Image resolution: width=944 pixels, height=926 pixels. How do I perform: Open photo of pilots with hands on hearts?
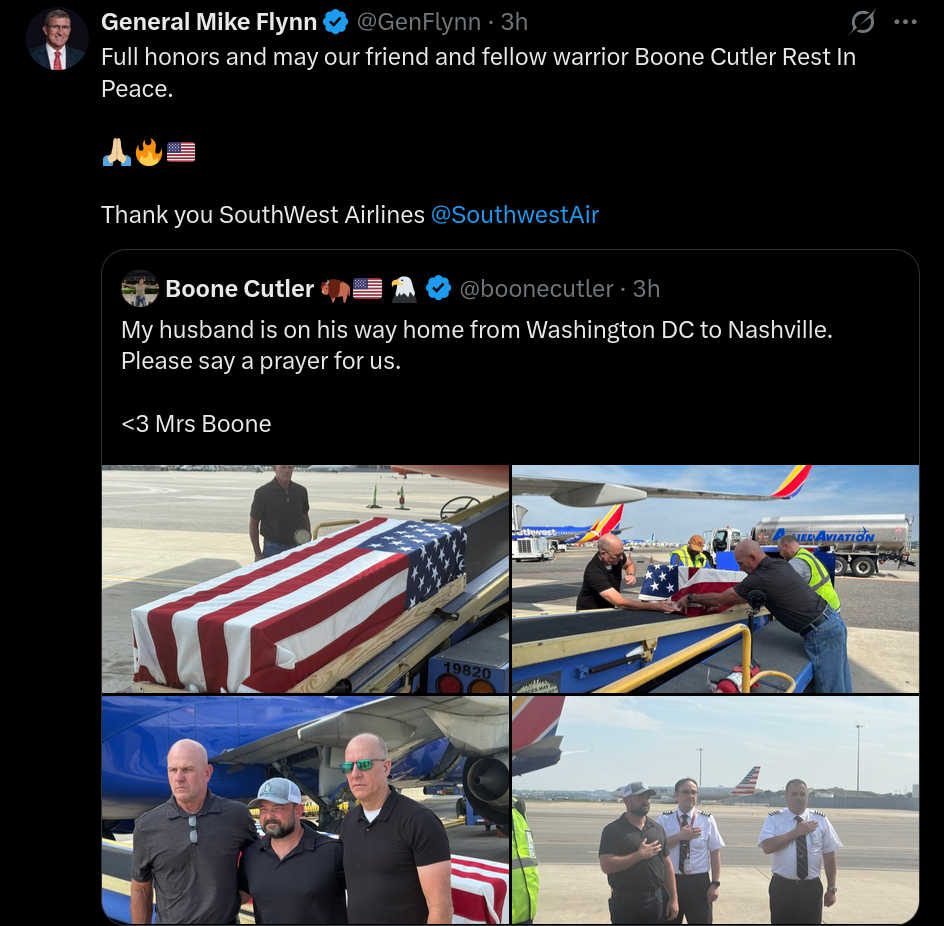coord(715,810)
